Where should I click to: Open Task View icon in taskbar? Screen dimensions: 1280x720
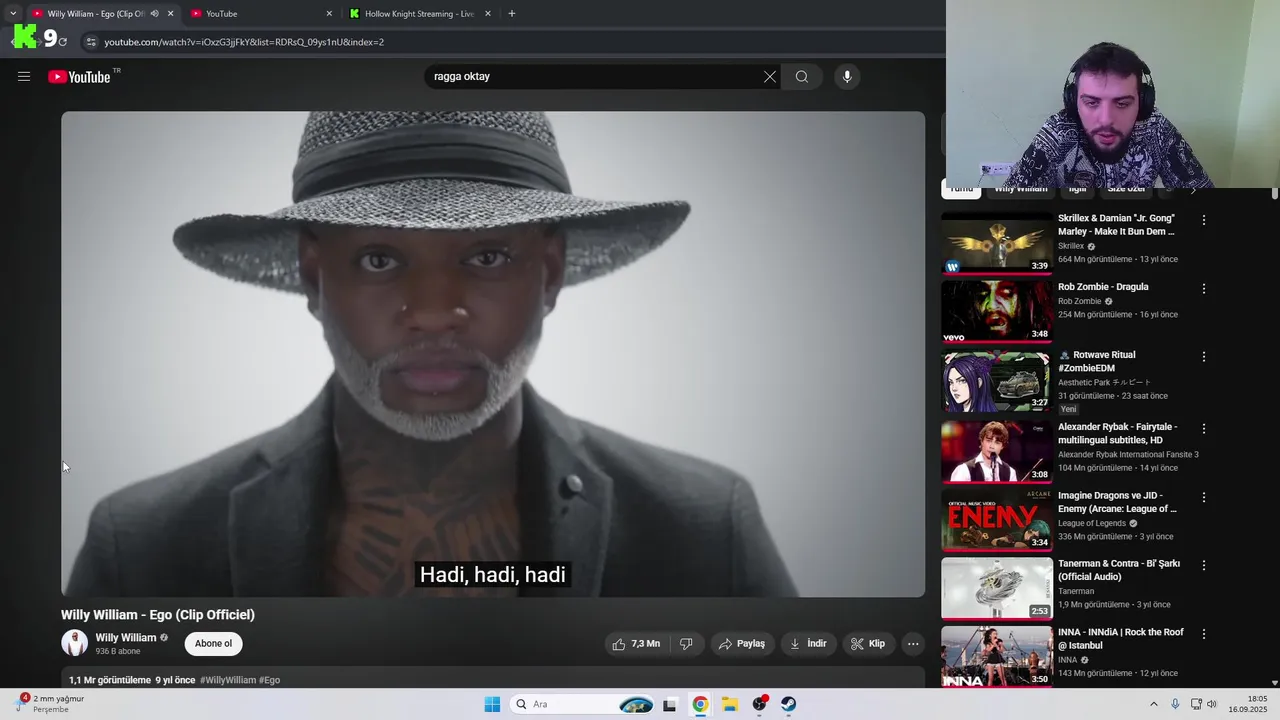click(670, 704)
